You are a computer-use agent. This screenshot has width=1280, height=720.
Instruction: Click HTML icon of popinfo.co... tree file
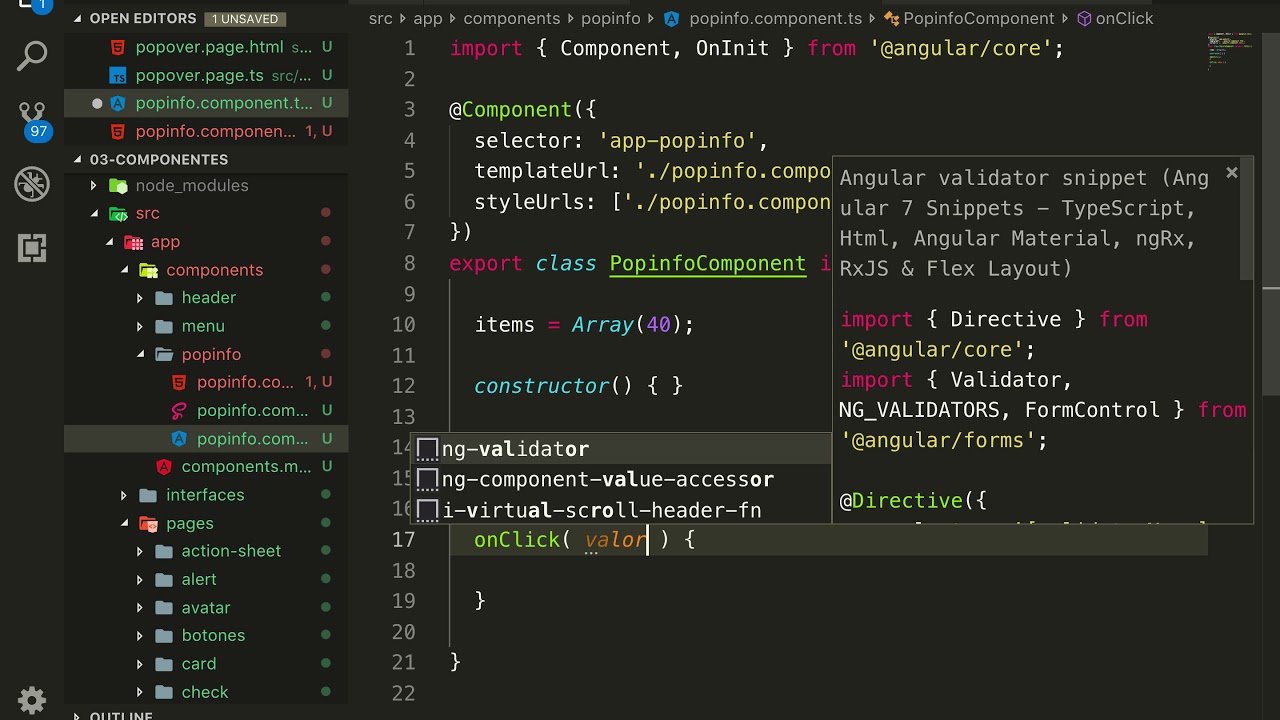(179, 382)
